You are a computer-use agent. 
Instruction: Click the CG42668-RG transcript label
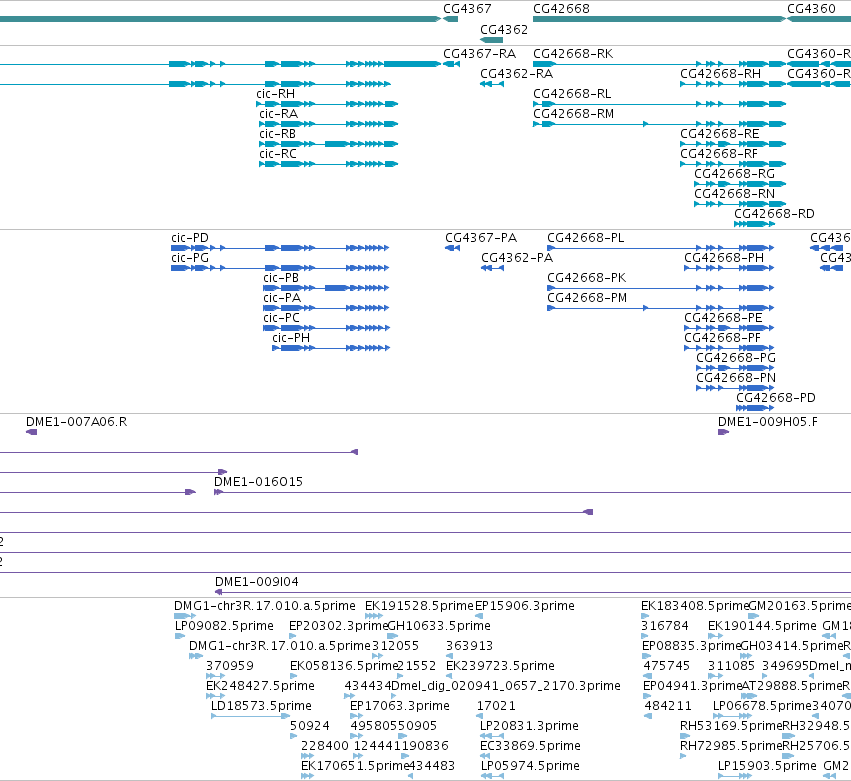pyautogui.click(x=734, y=174)
